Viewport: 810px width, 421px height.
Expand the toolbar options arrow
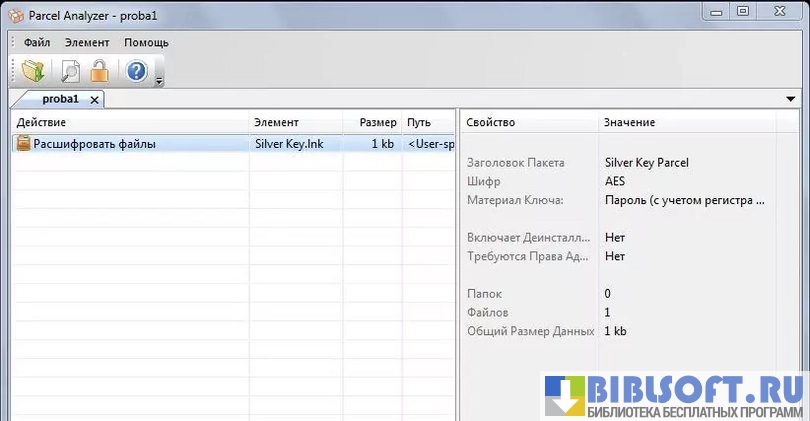pos(159,80)
